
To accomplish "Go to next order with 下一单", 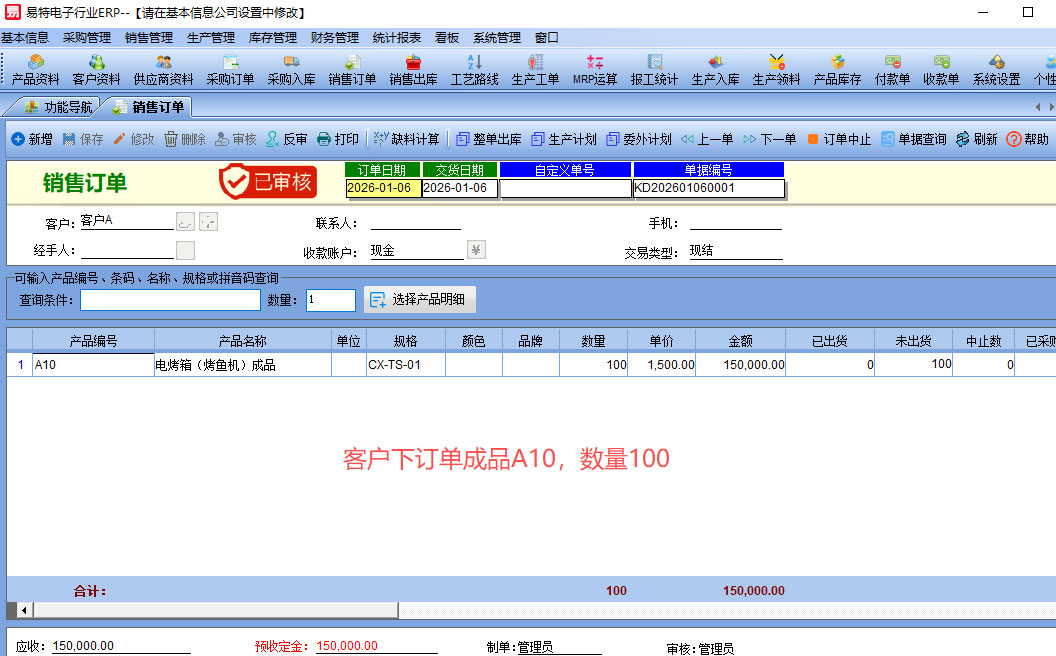I will [769, 139].
